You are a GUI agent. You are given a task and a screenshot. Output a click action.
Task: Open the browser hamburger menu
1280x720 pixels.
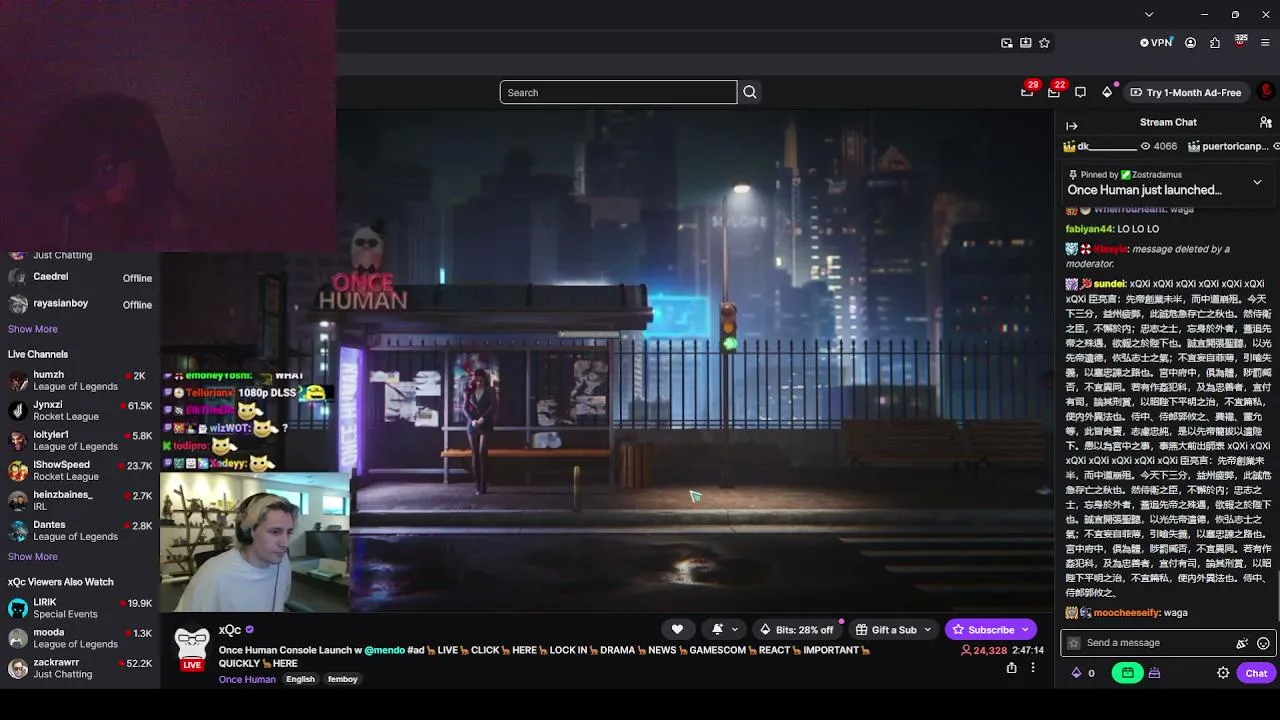(1265, 43)
